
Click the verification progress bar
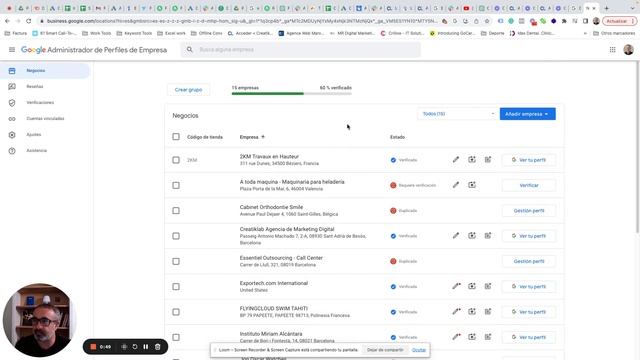pyautogui.click(x=291, y=93)
